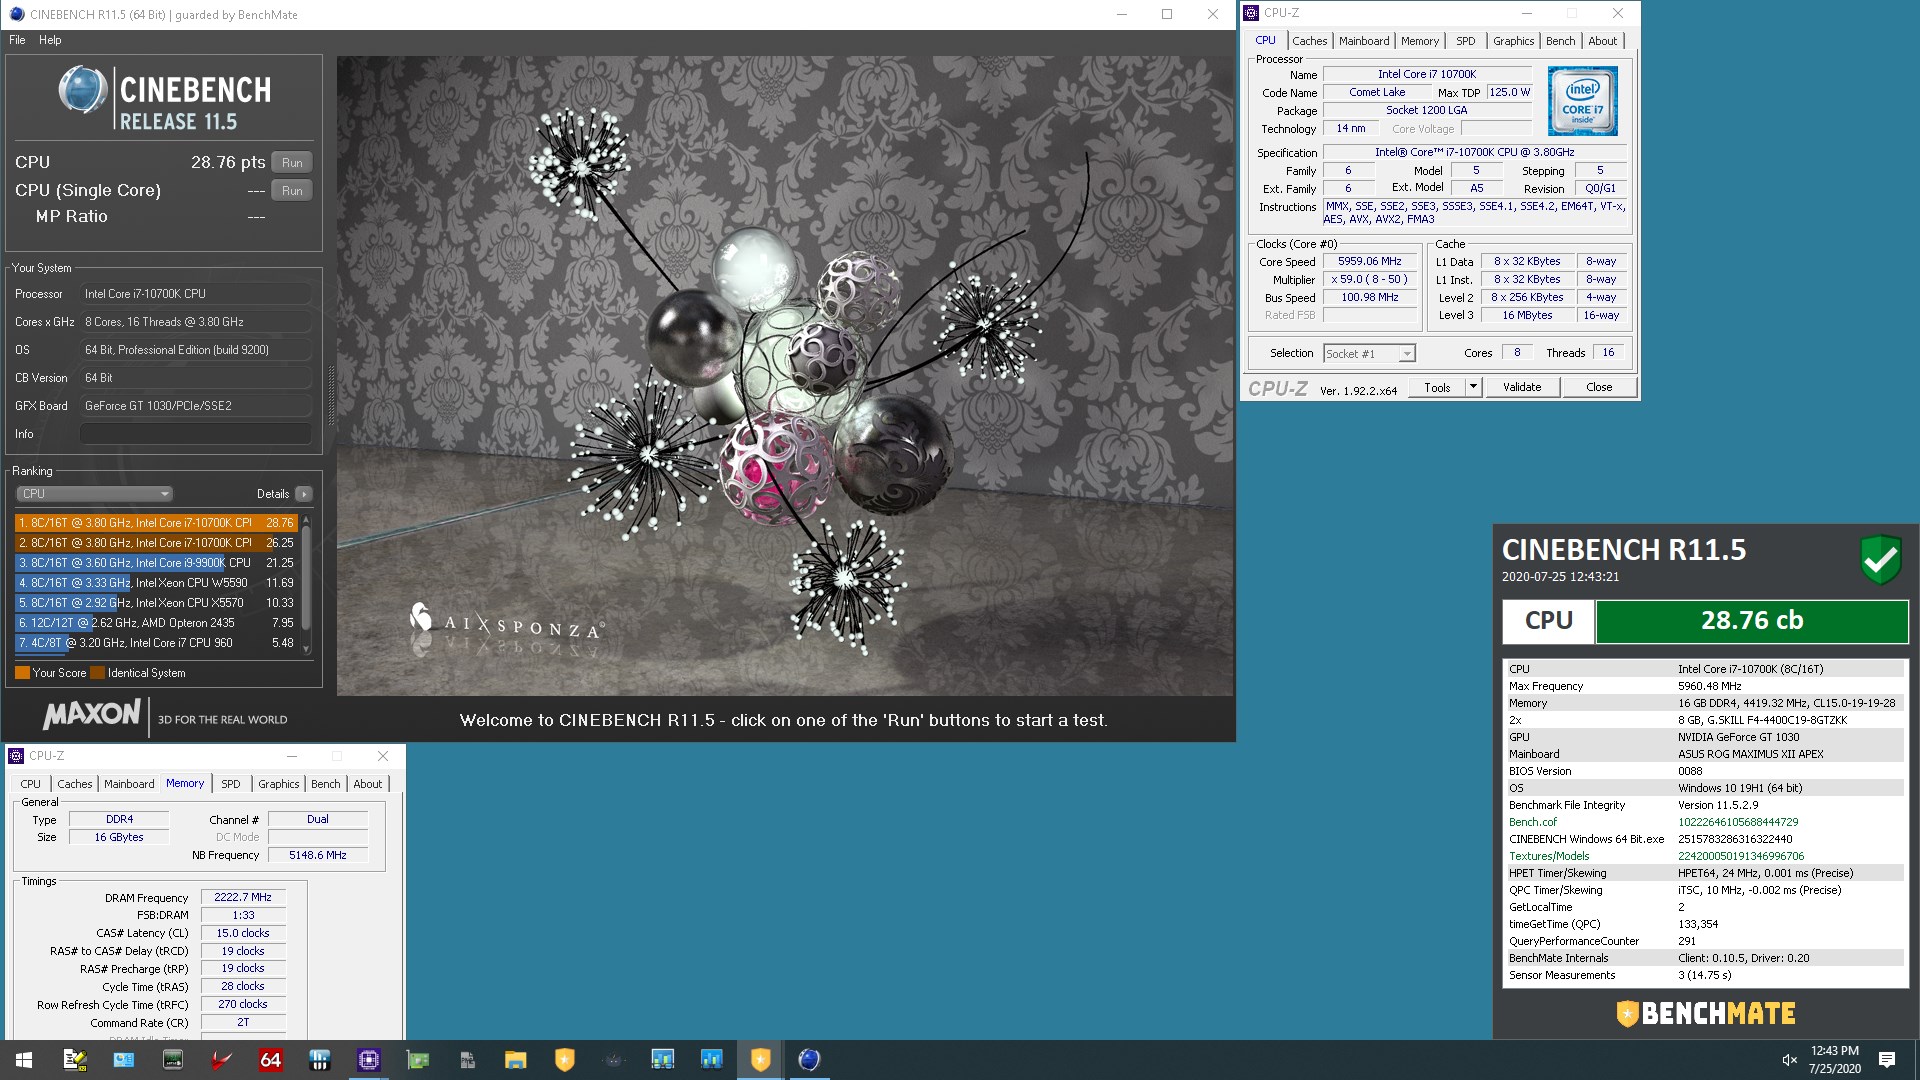Open the first BenchMate shield taskbar icon
Screen dimensions: 1920x1080
pyautogui.click(x=565, y=1060)
